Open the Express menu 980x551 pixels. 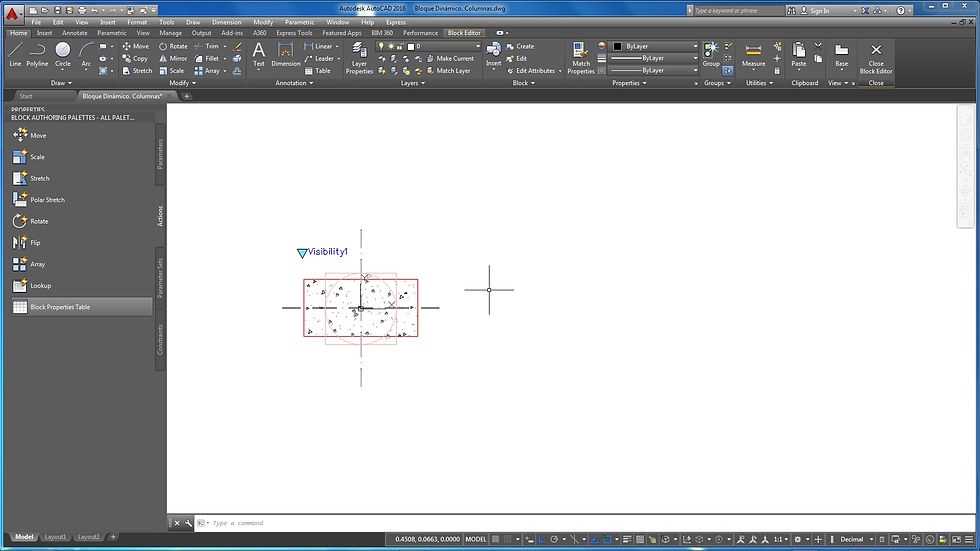tap(396, 22)
